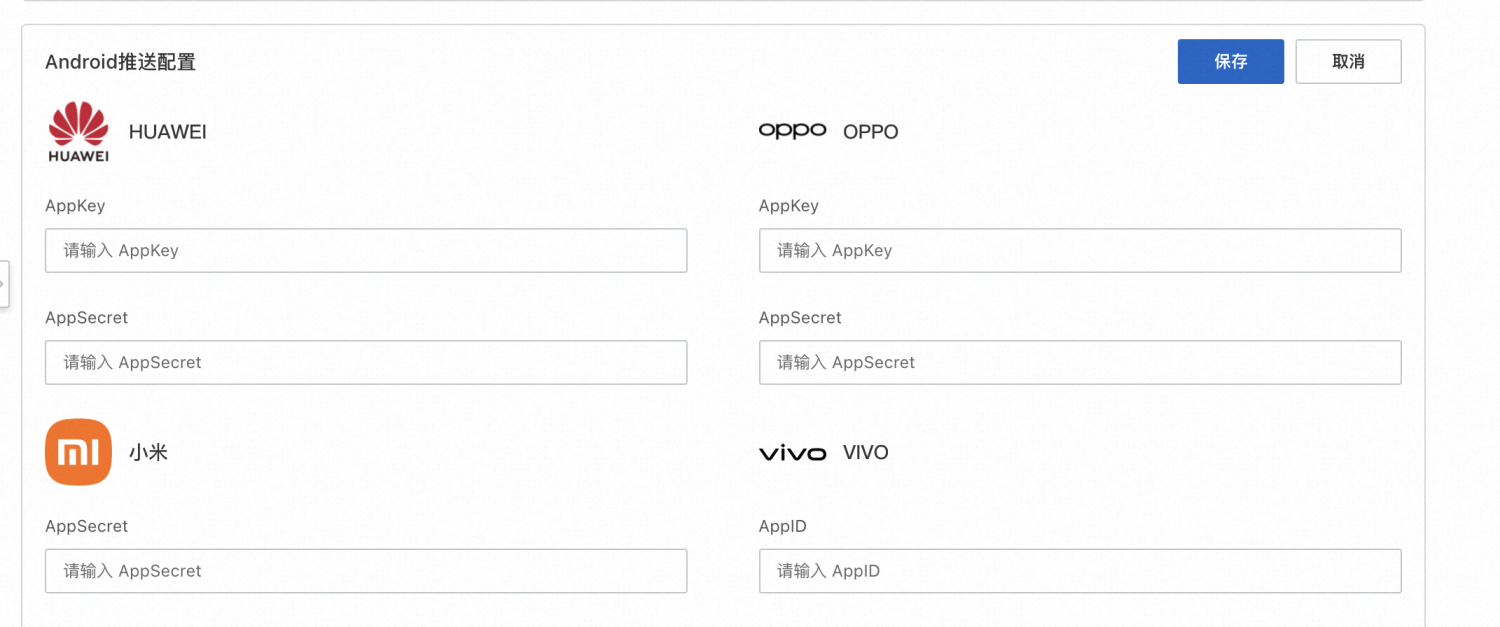Focus the OPPO AppKey input field
Image resolution: width=1500 pixels, height=627 pixels.
(x=1080, y=250)
